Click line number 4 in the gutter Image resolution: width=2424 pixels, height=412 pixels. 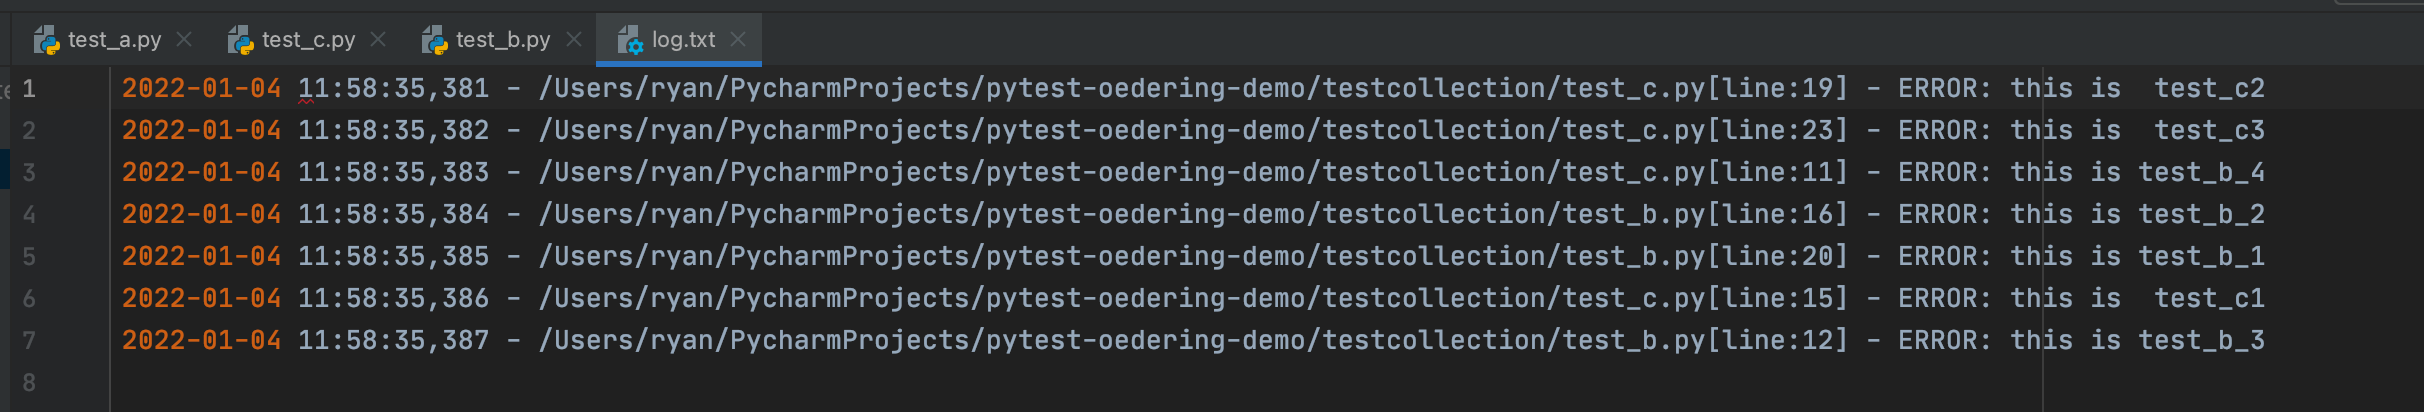pos(29,215)
